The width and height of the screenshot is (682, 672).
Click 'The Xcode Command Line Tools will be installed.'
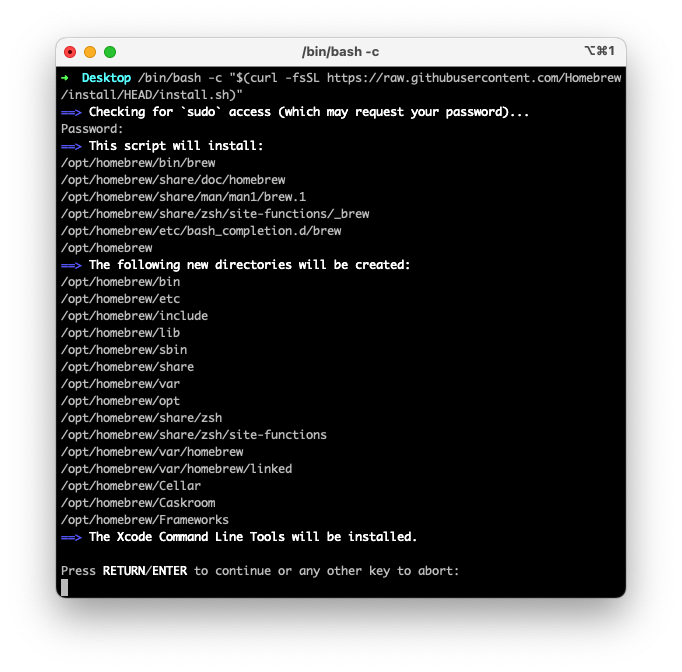(x=253, y=536)
